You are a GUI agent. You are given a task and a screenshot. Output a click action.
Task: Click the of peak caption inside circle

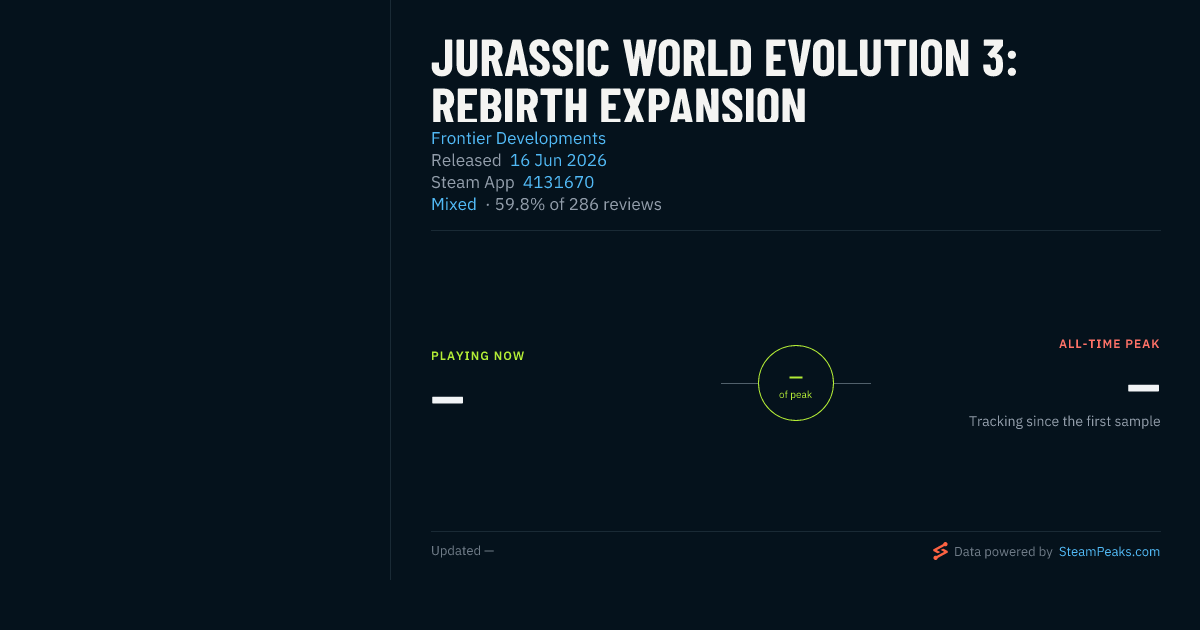coord(796,394)
